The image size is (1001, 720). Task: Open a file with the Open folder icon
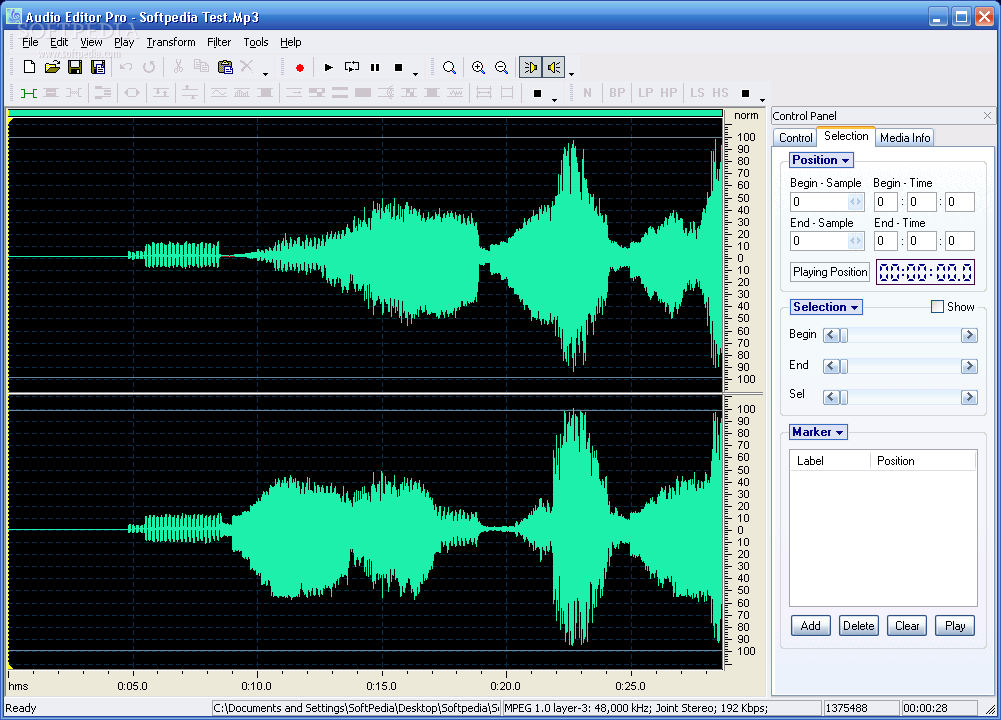[51, 67]
